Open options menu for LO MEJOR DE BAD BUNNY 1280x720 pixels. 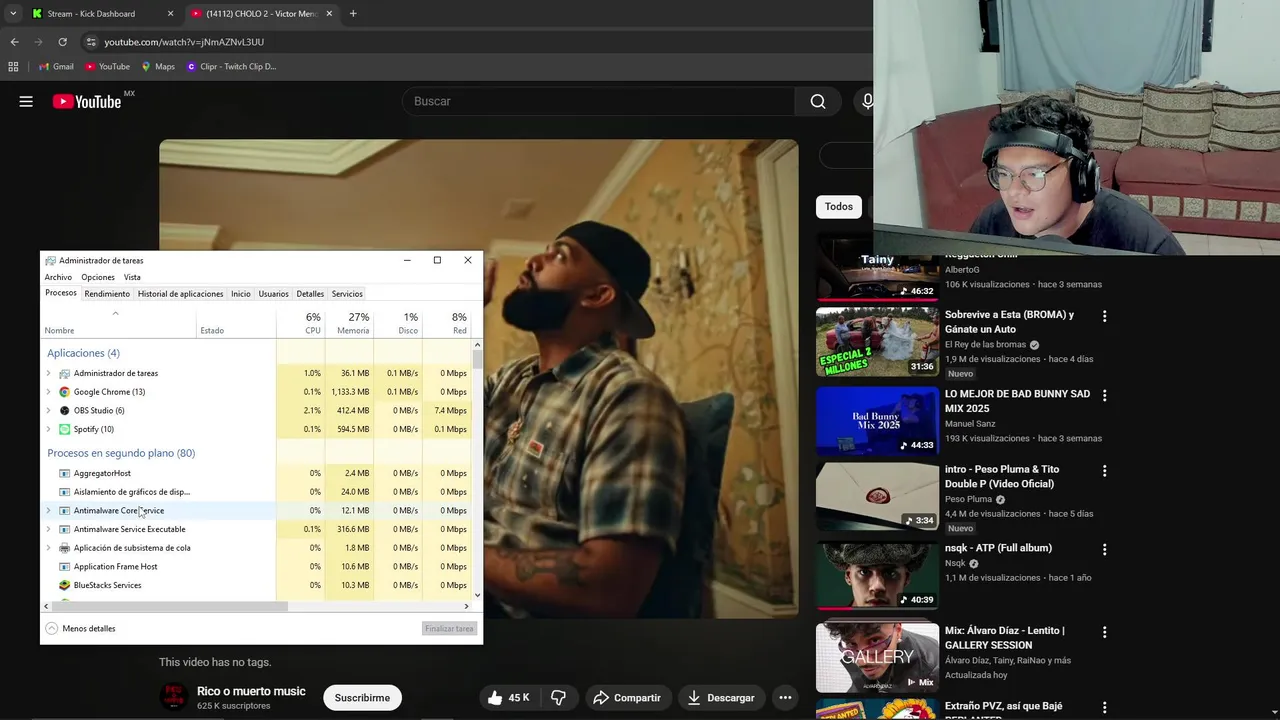pyautogui.click(x=1105, y=395)
